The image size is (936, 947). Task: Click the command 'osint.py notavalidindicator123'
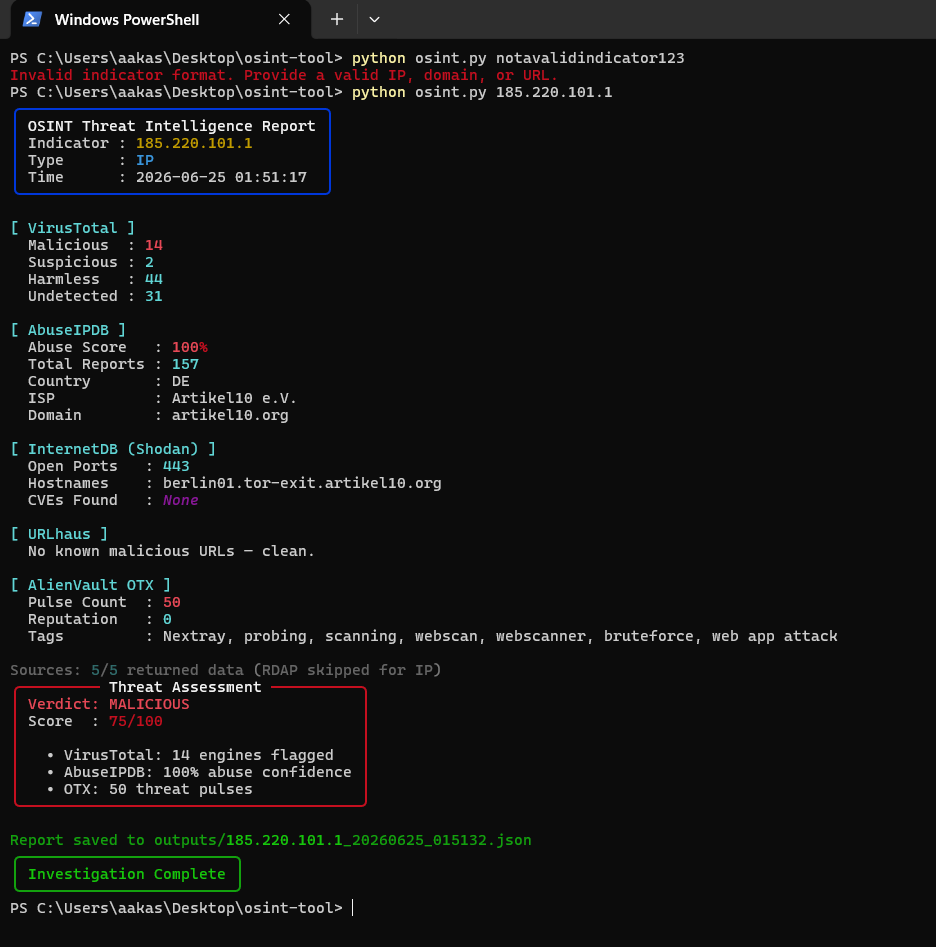point(550,59)
